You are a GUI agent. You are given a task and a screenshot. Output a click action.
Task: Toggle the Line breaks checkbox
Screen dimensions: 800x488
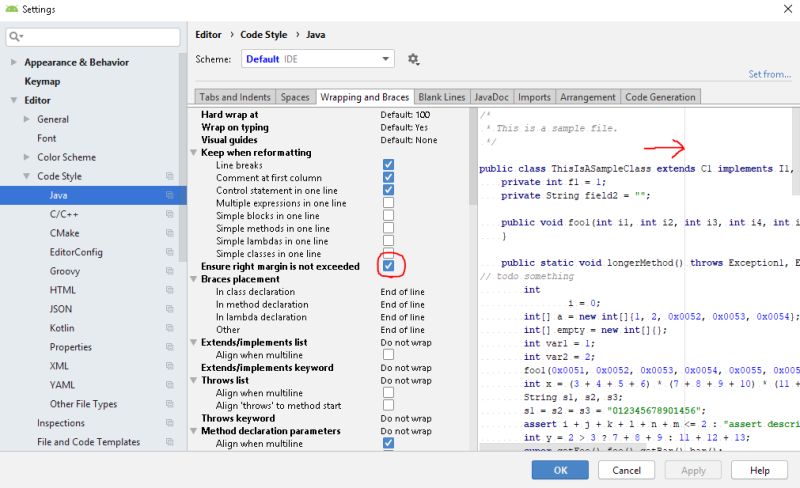[388, 164]
